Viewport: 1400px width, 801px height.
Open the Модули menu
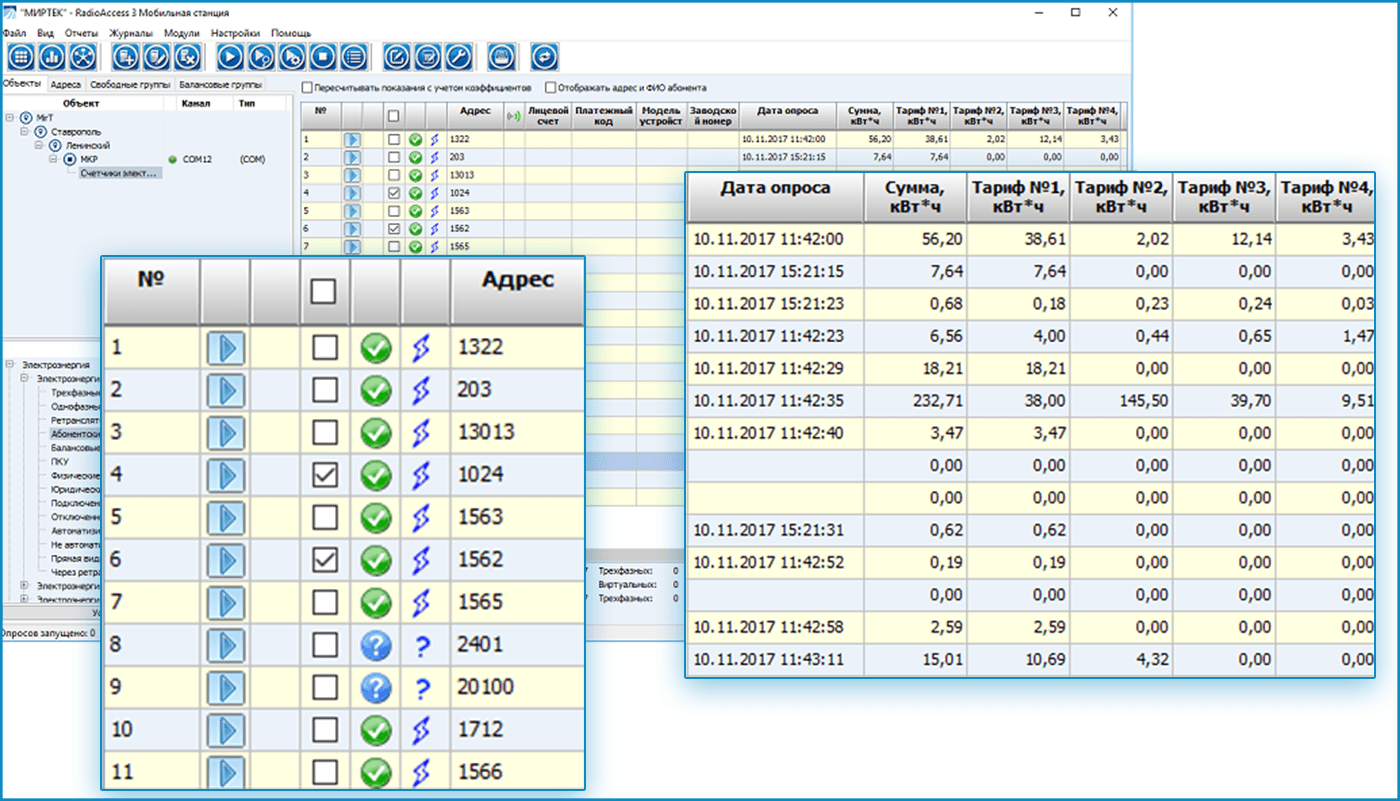click(181, 33)
